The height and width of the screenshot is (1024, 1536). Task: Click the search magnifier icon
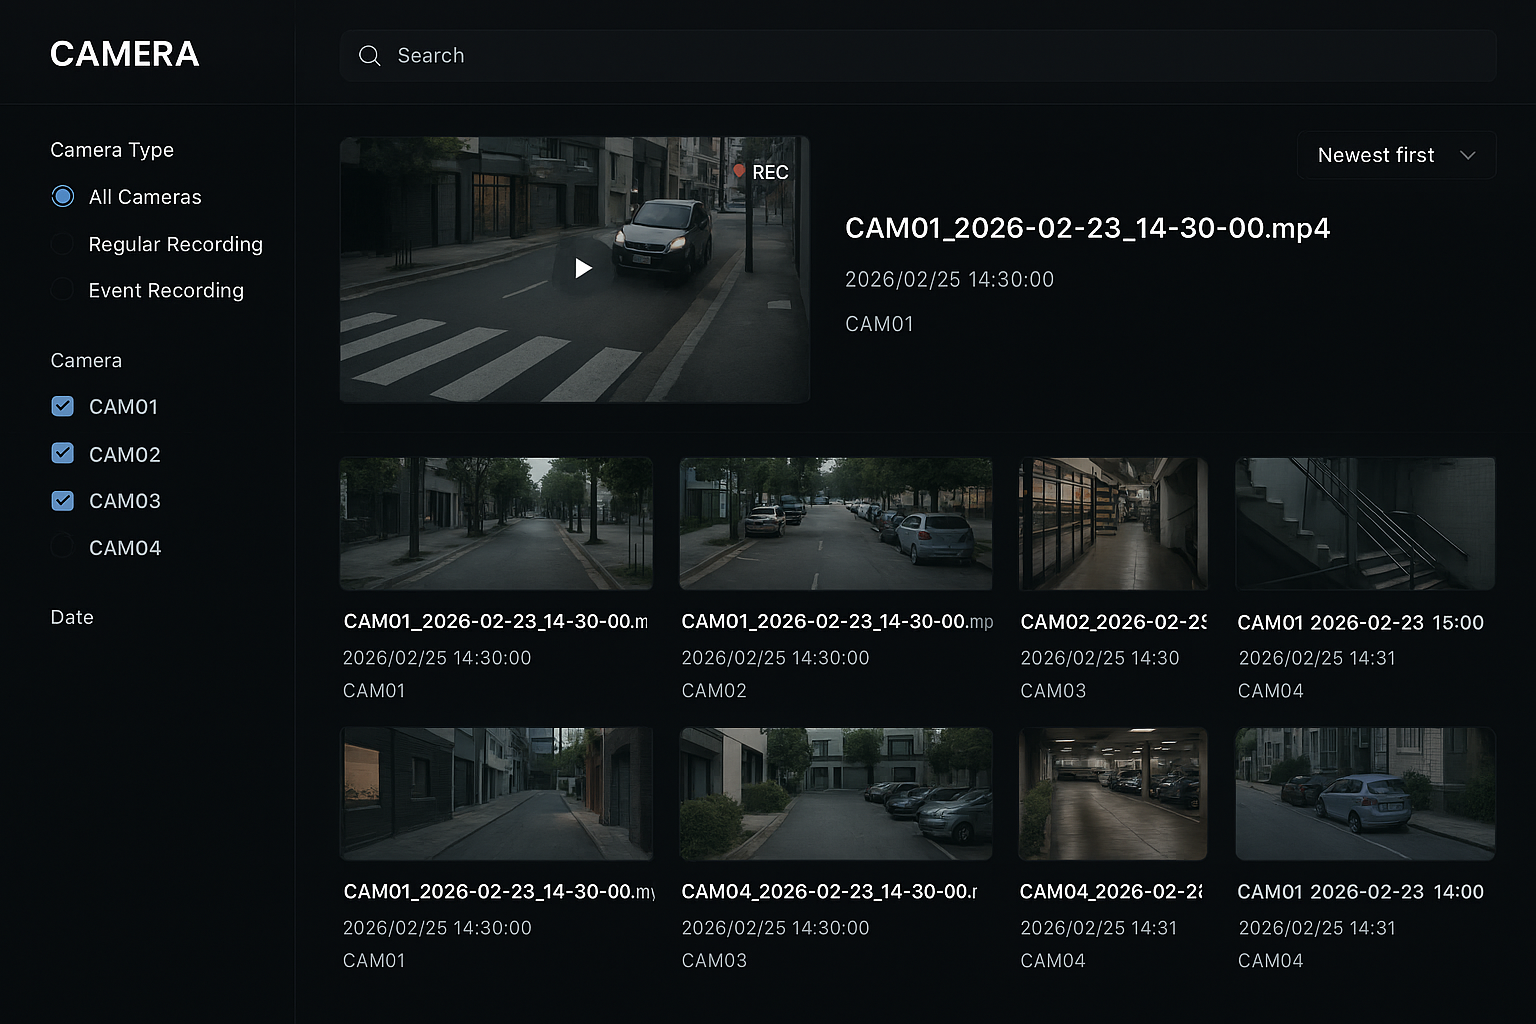pyautogui.click(x=370, y=56)
